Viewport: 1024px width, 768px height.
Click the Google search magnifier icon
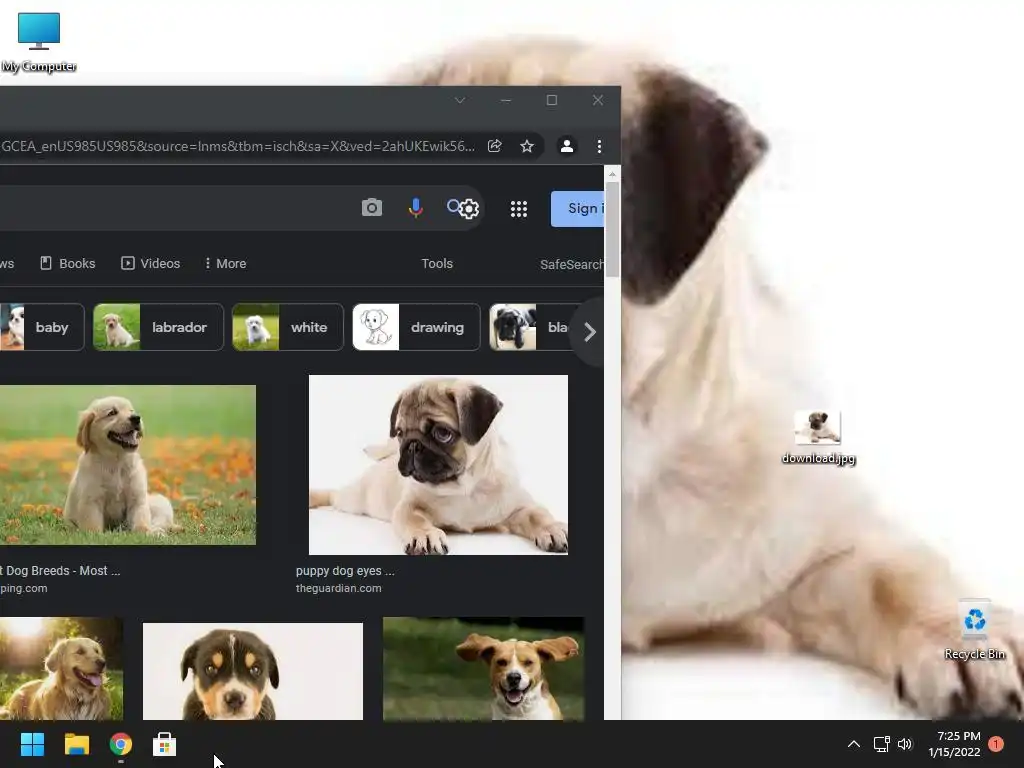(453, 206)
